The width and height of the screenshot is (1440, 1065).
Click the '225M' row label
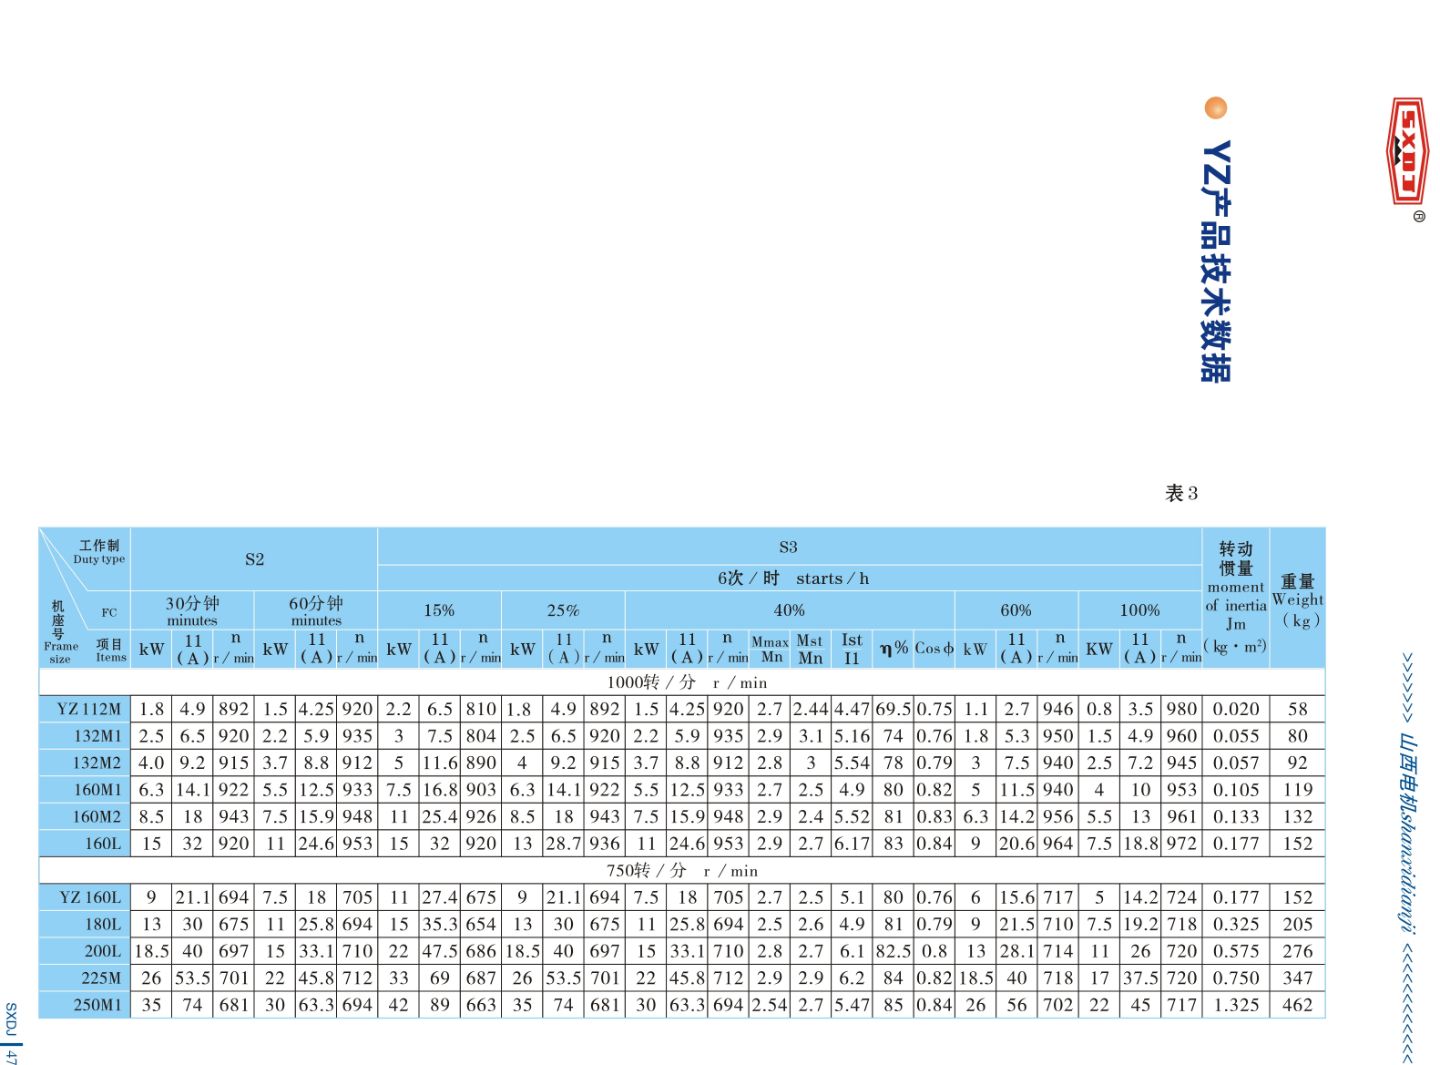(101, 979)
